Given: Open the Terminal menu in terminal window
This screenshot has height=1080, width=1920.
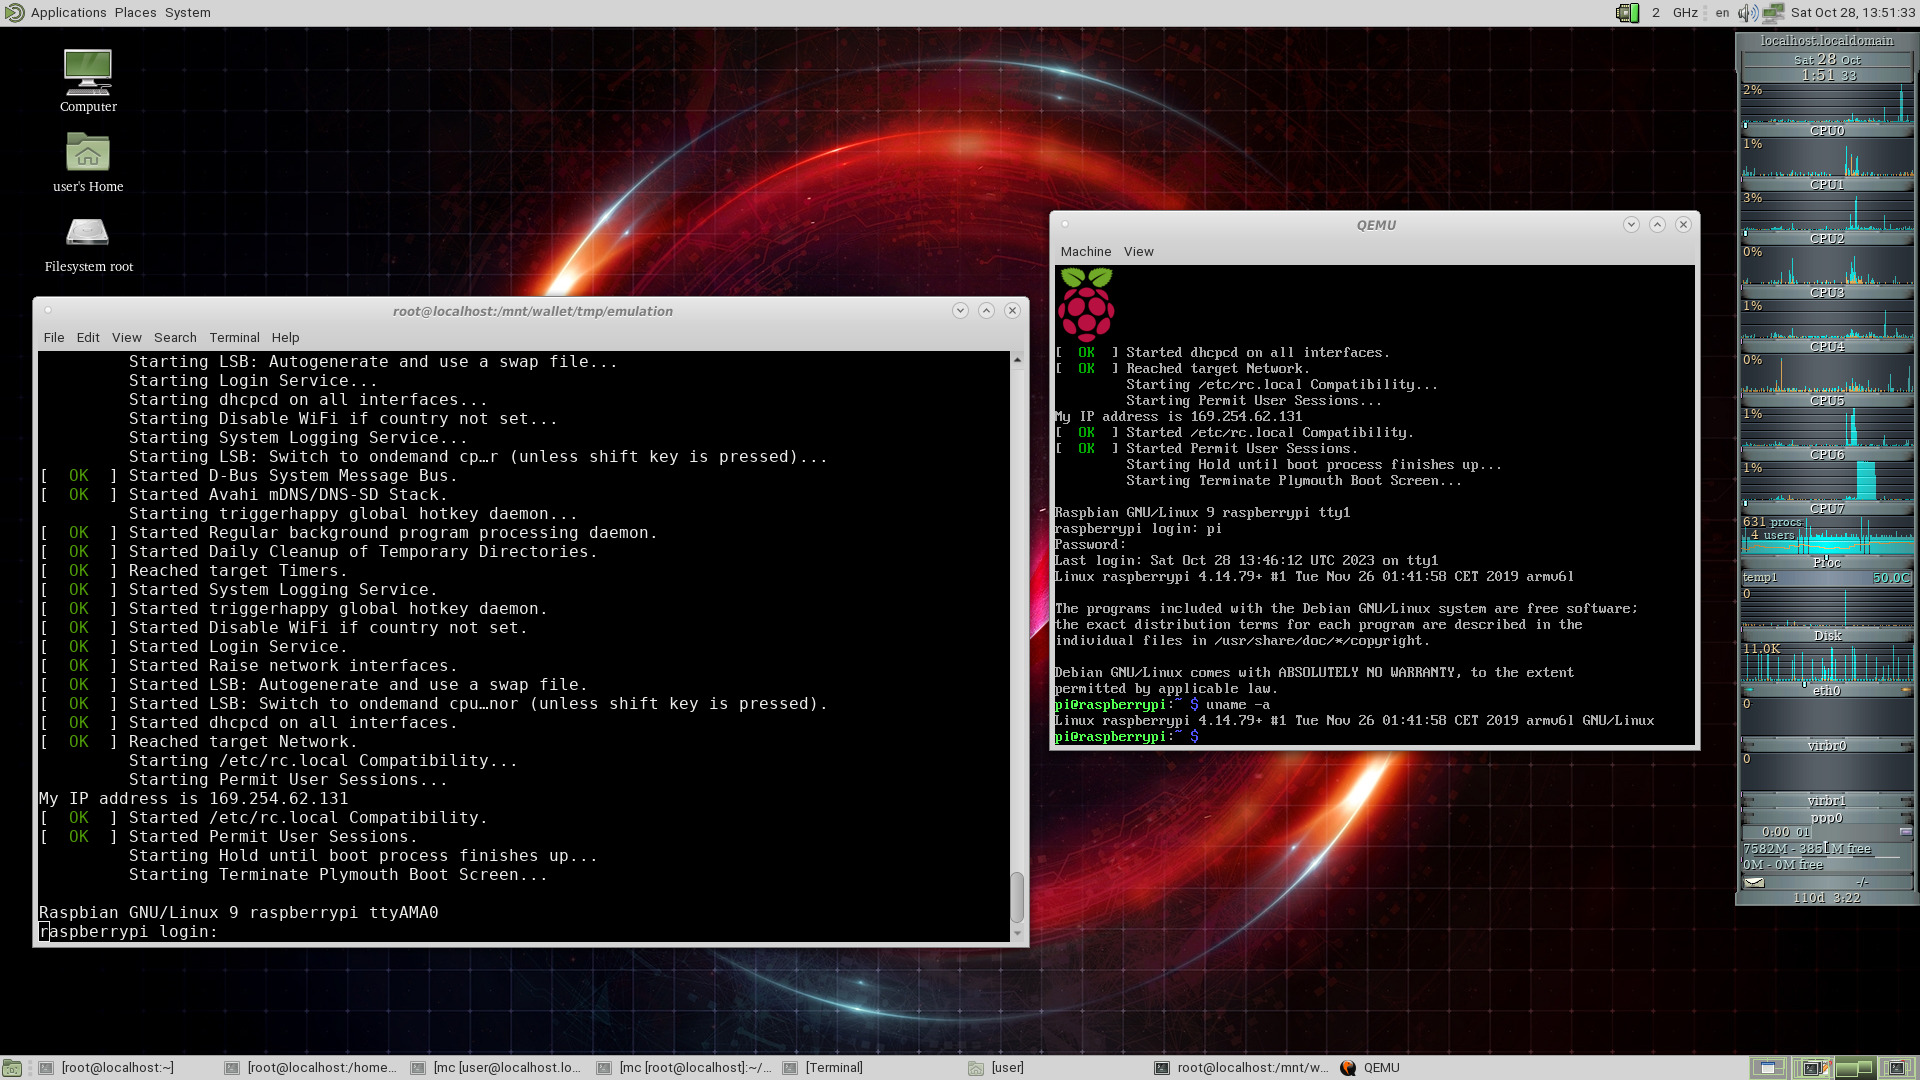Looking at the screenshot, I should [234, 338].
